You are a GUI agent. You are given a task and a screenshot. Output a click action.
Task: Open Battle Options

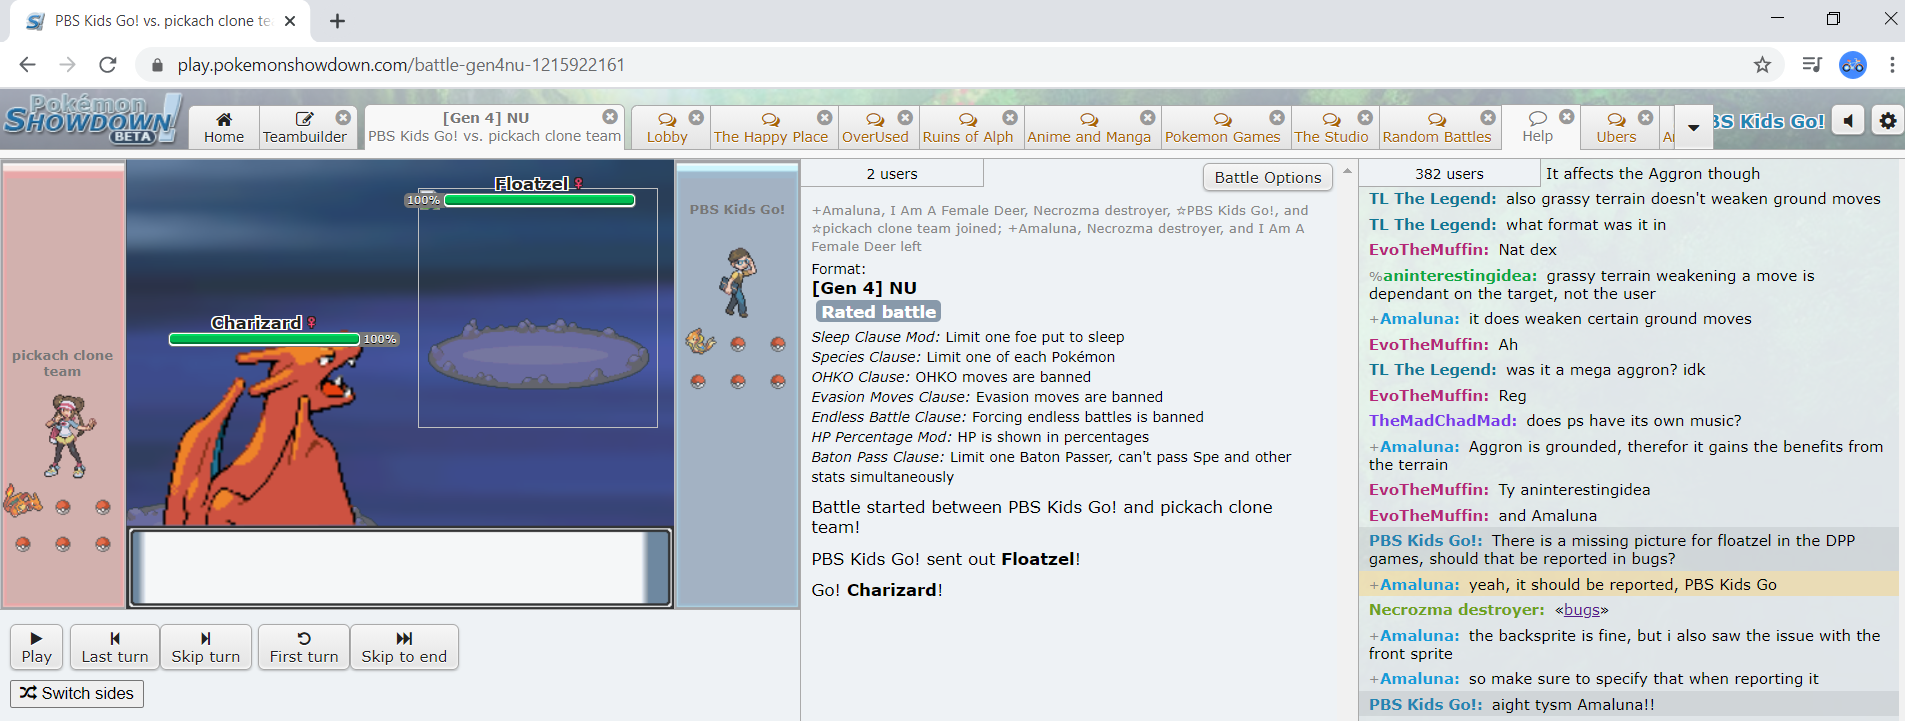[1267, 177]
